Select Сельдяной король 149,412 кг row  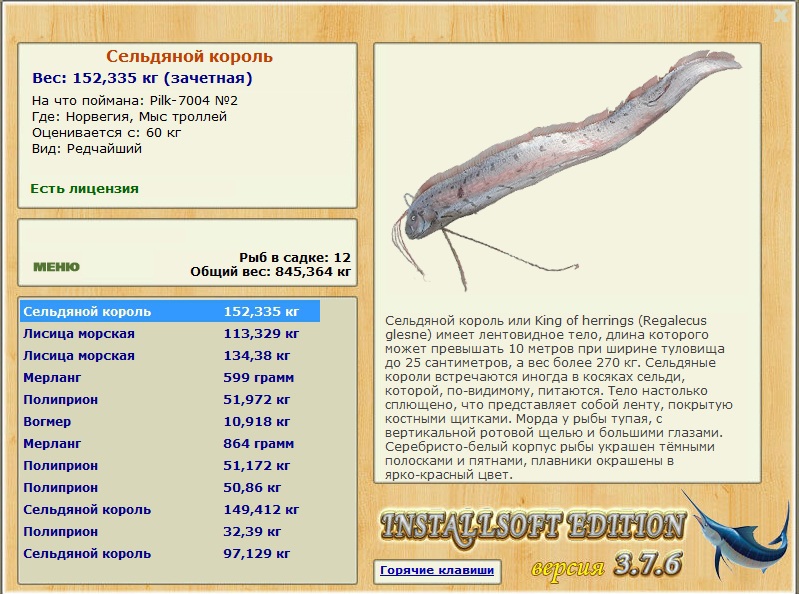pyautogui.click(x=170, y=509)
